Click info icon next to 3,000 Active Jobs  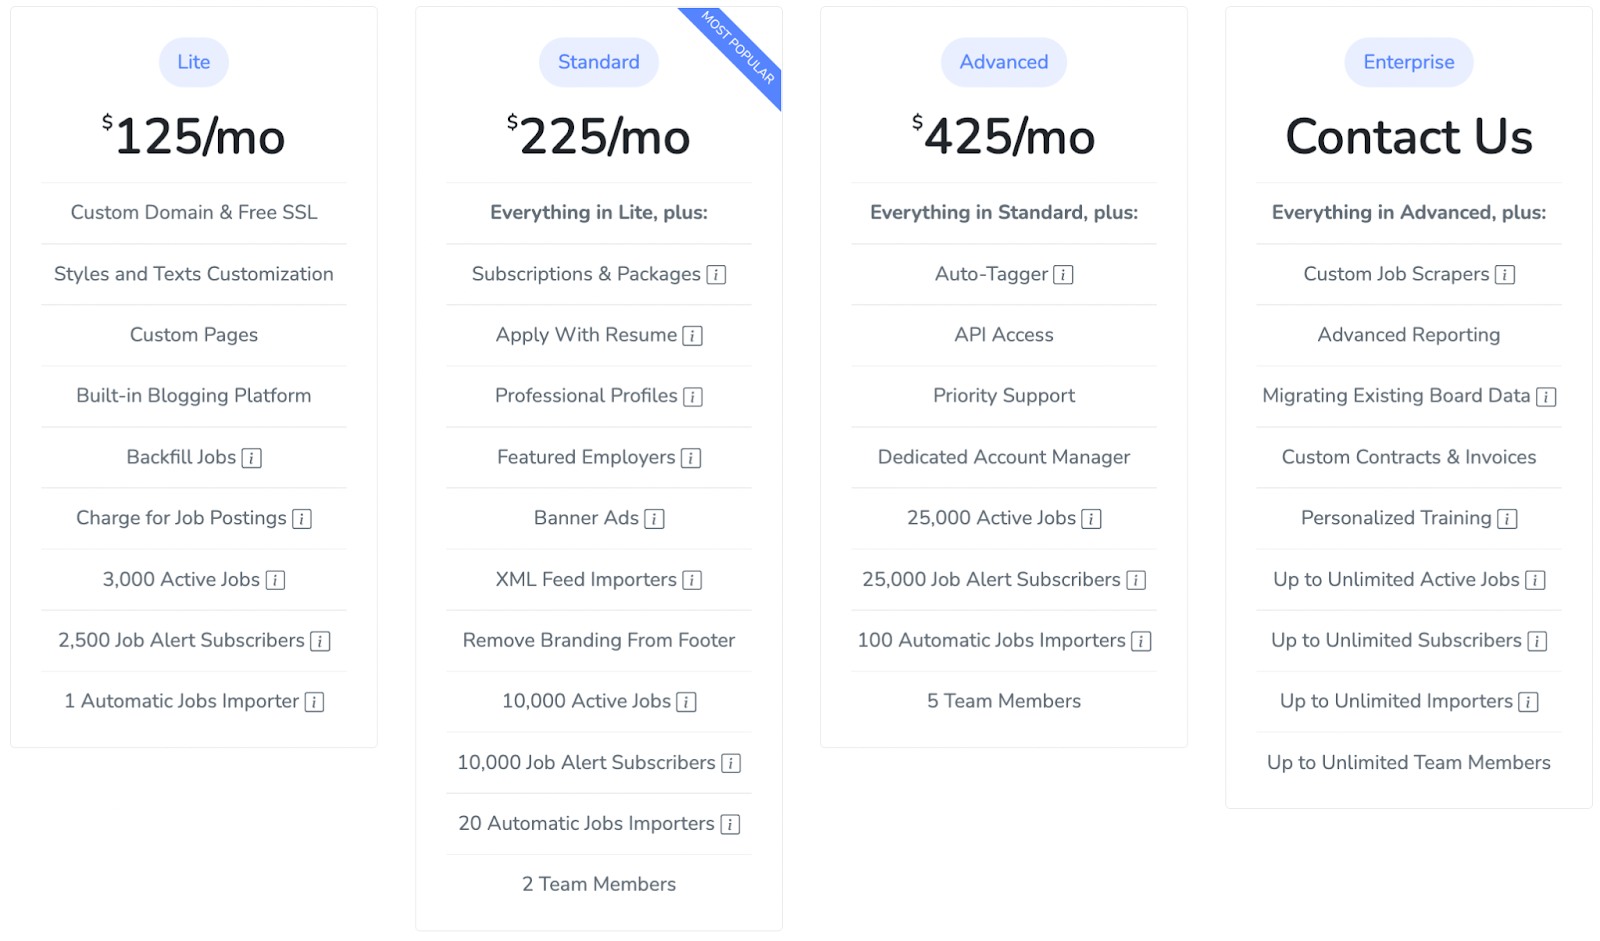[275, 580]
